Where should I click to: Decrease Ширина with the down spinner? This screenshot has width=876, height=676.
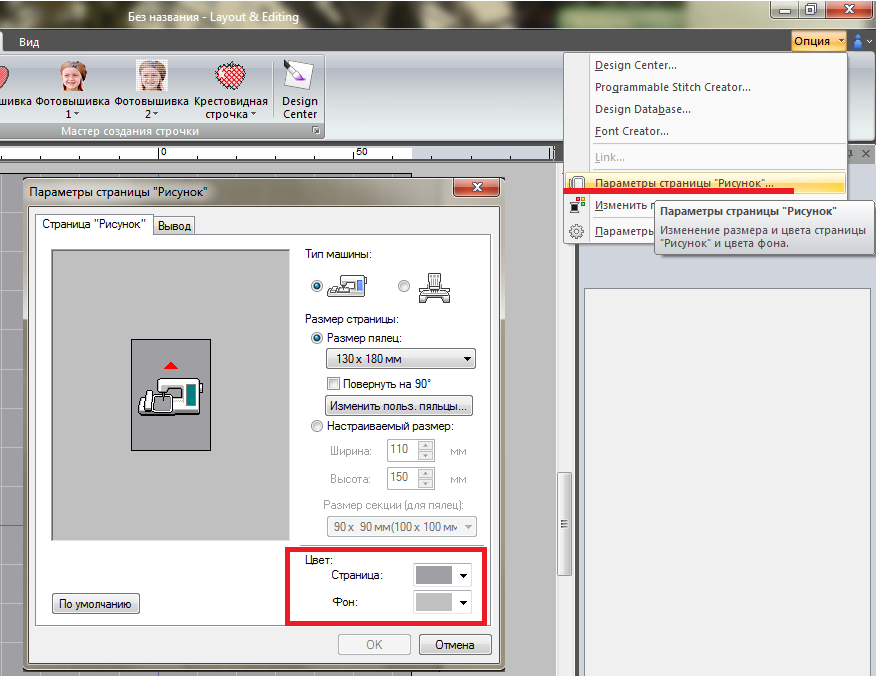426,455
